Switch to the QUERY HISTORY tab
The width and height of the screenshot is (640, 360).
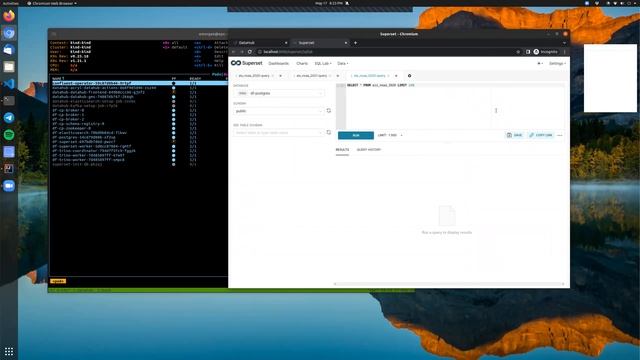pyautogui.click(x=369, y=150)
